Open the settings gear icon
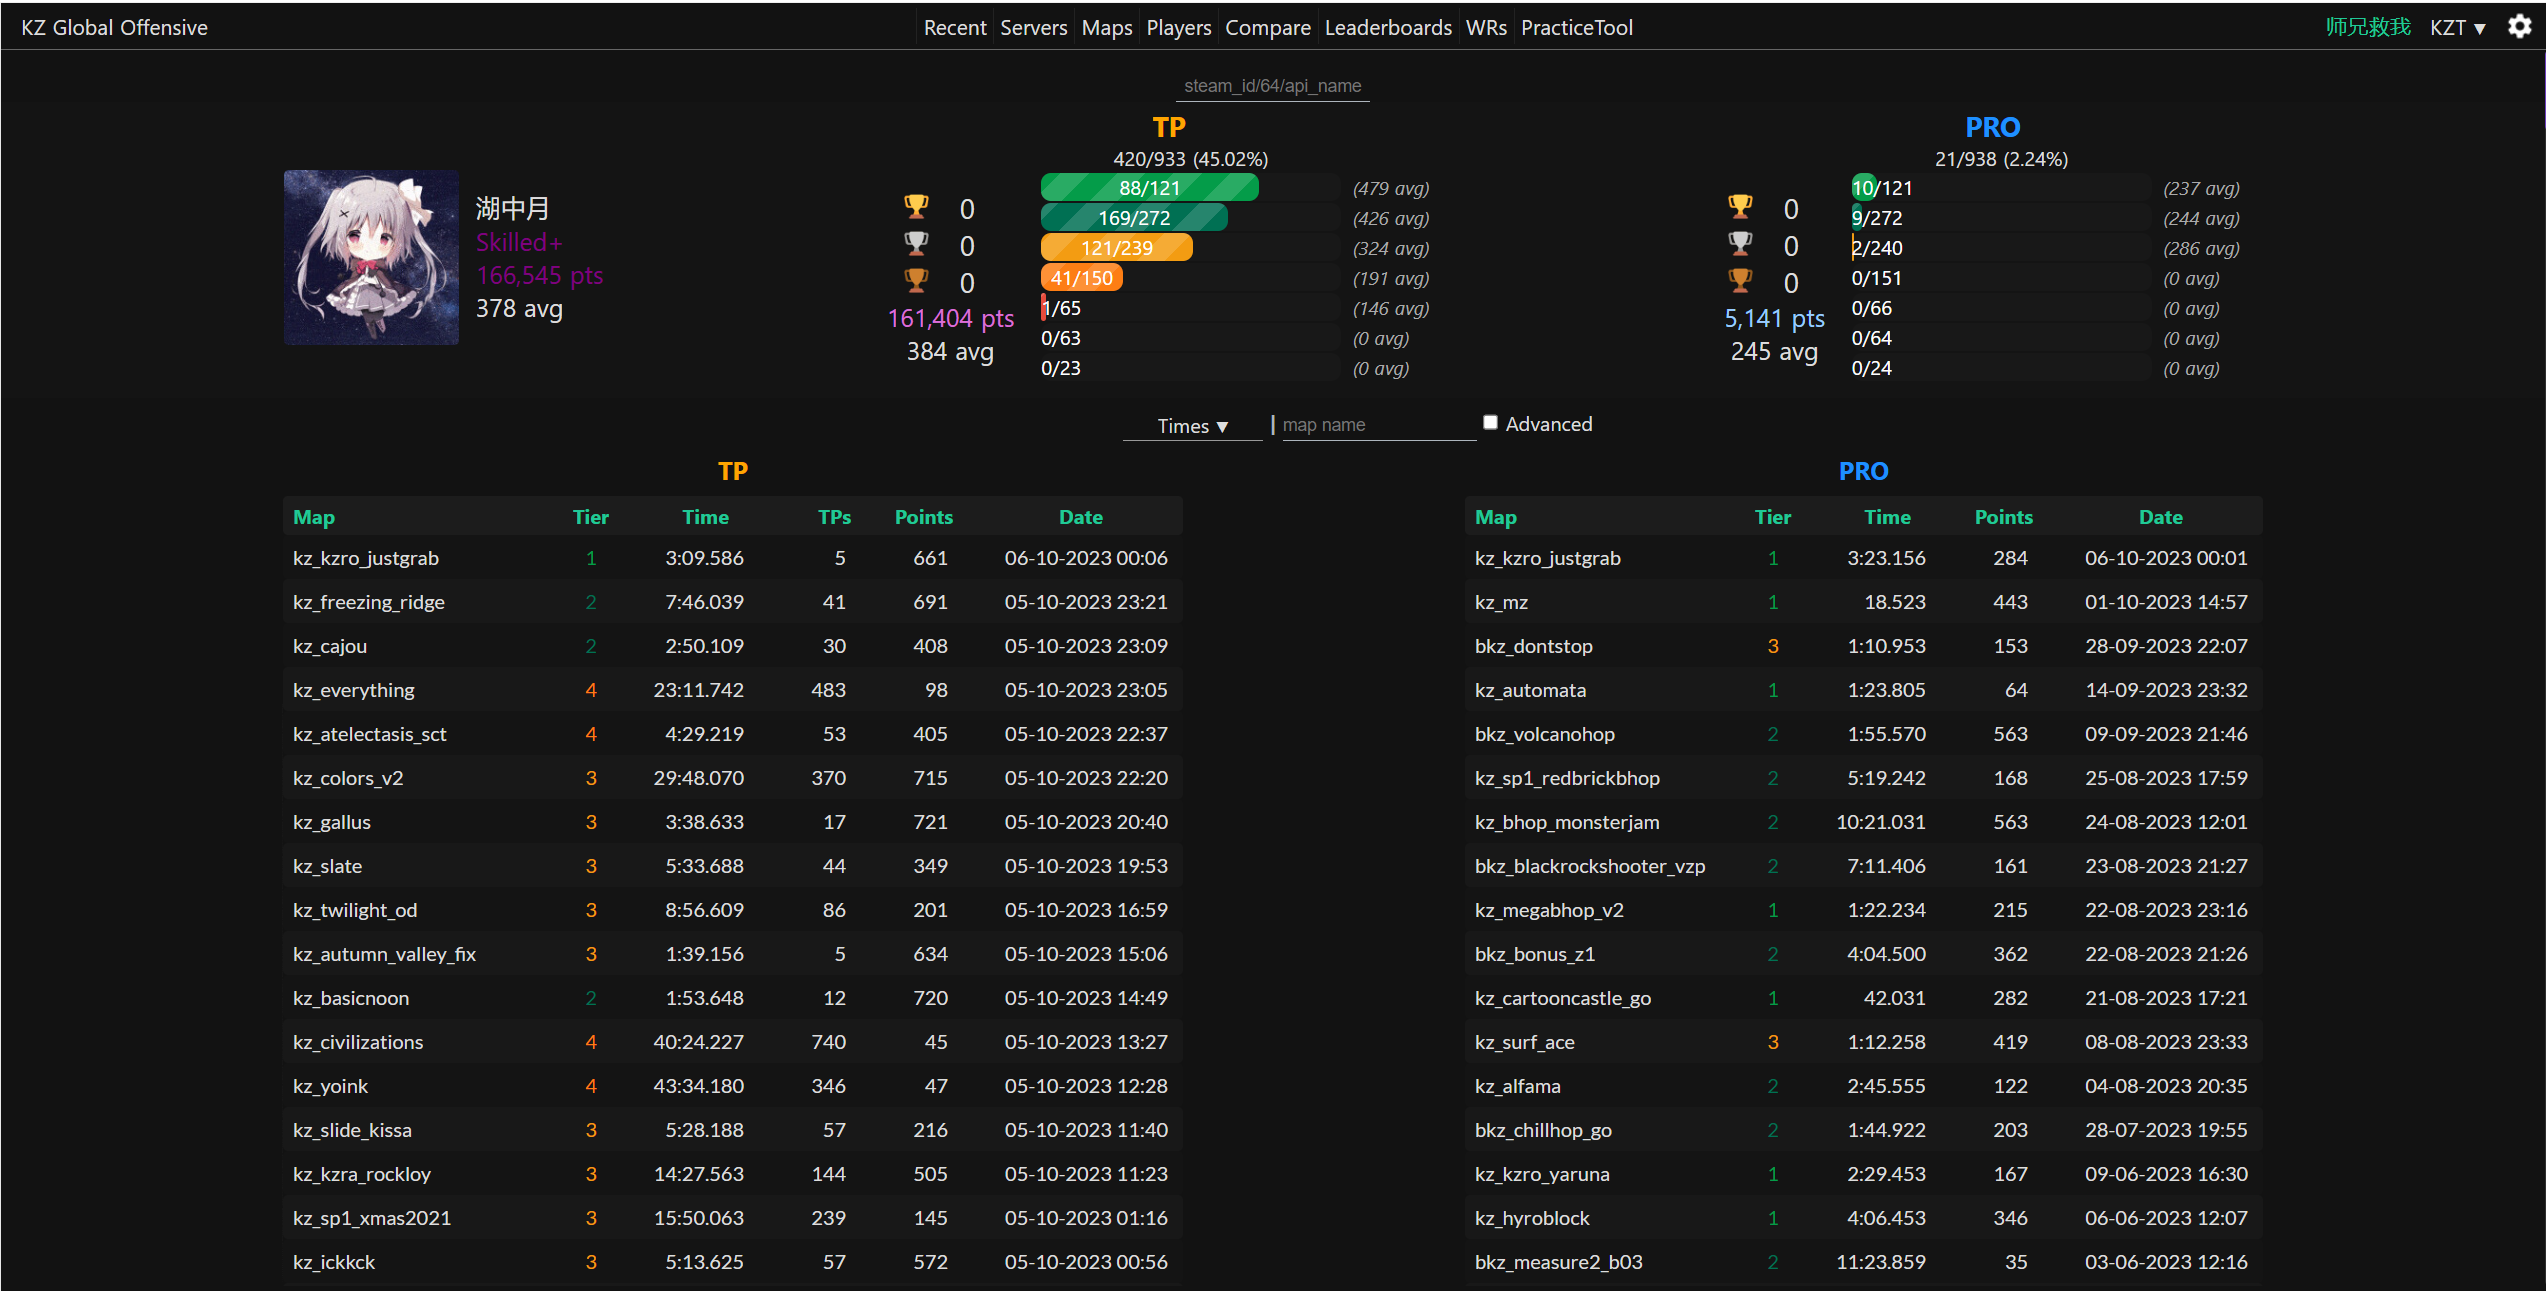This screenshot has height=1291, width=2546. [x=2519, y=27]
